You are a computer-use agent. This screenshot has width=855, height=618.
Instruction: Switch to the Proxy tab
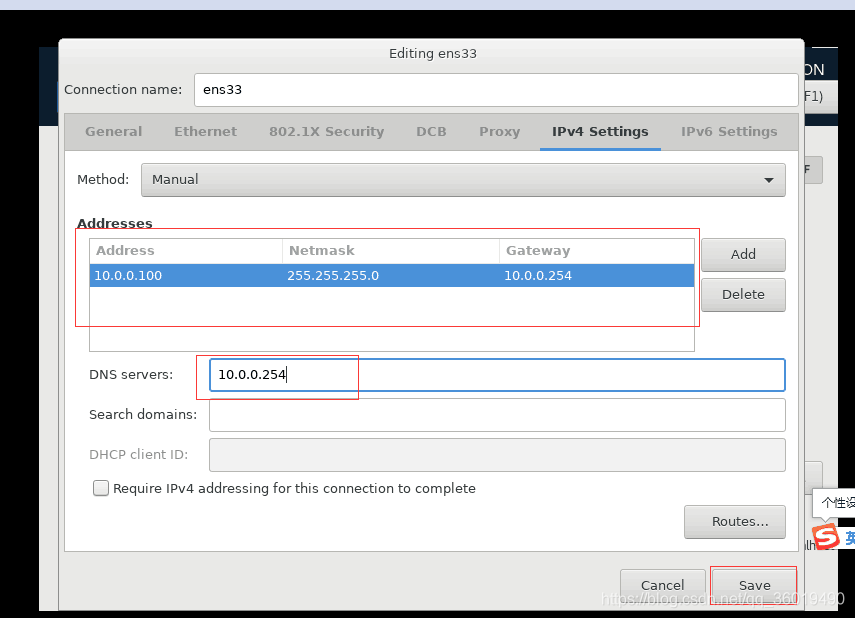tap(499, 132)
